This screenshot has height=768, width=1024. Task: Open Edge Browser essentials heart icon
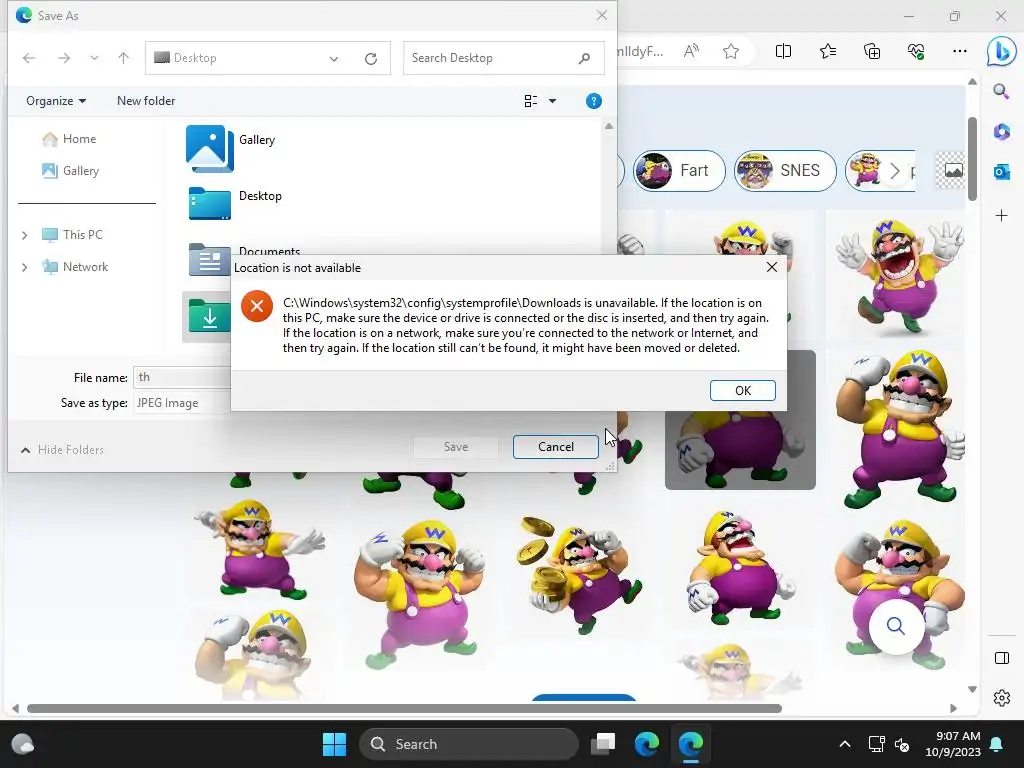pos(916,51)
